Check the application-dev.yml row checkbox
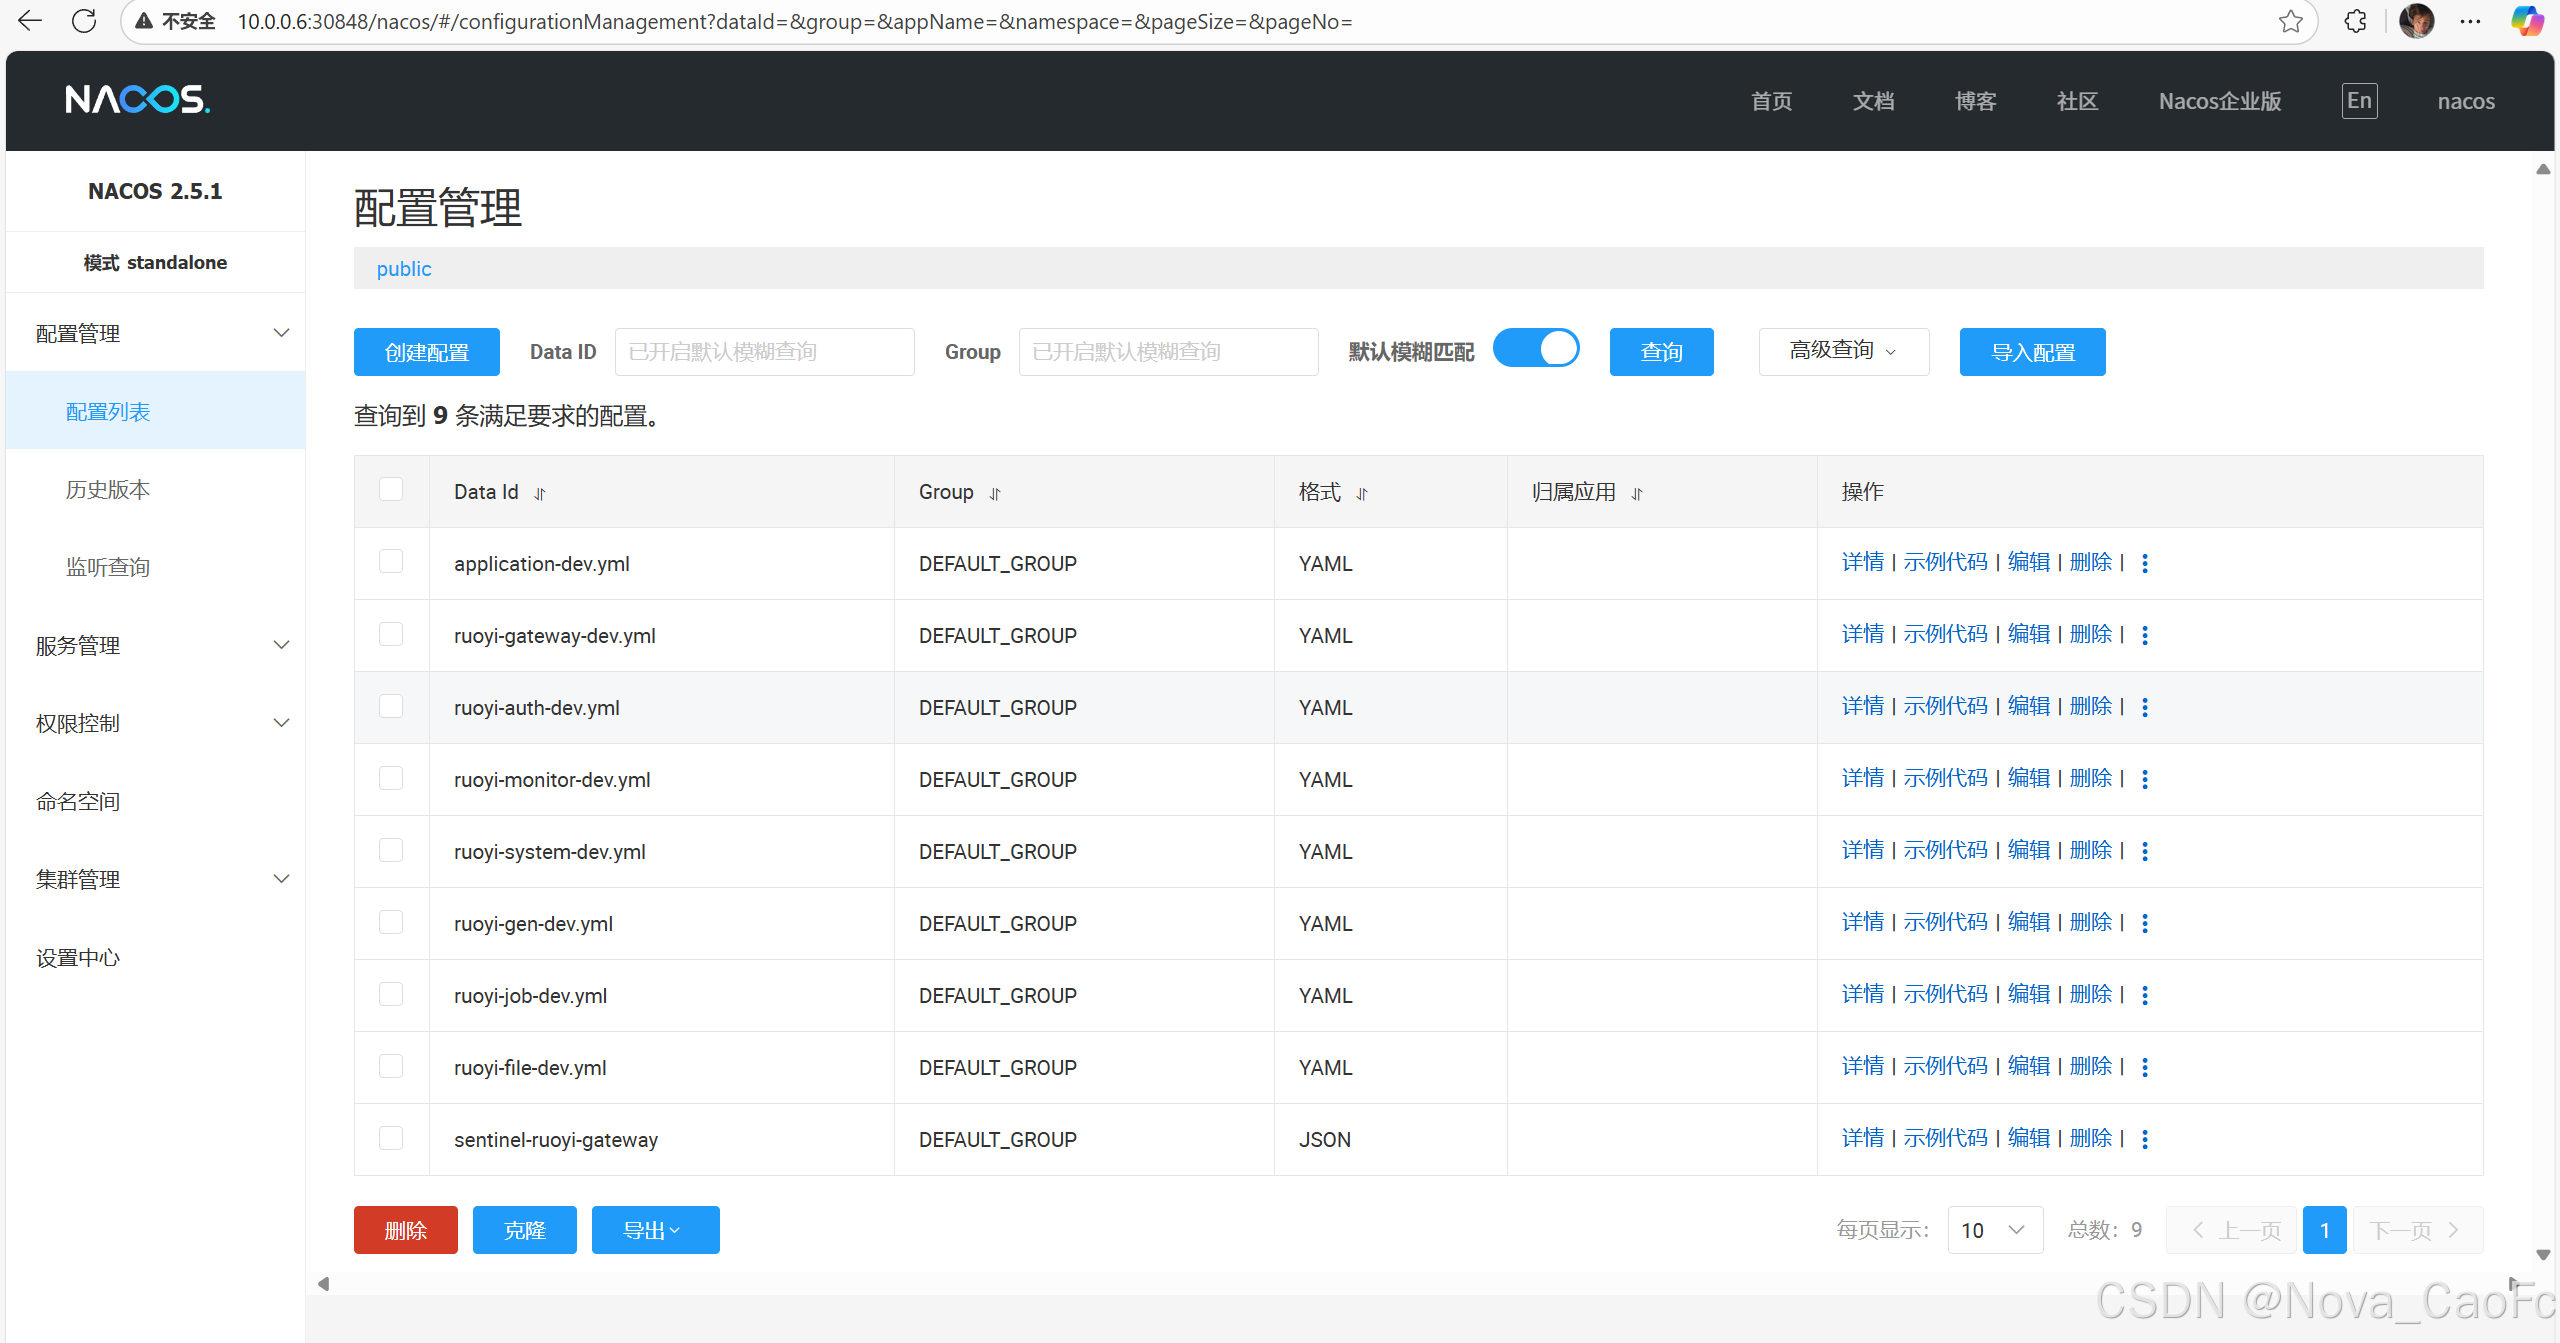Image resolution: width=2560 pixels, height=1343 pixels. 391,562
